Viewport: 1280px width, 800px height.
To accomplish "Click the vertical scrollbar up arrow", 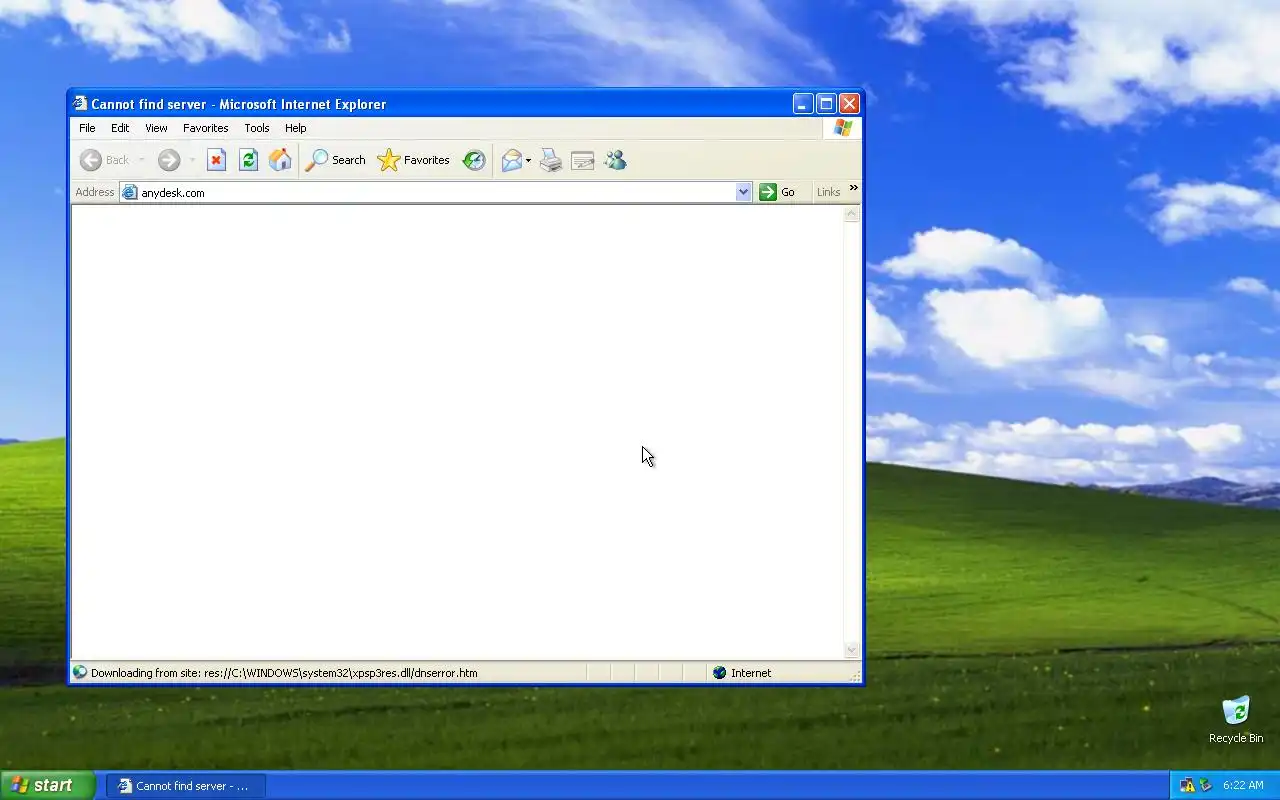I will 852,214.
